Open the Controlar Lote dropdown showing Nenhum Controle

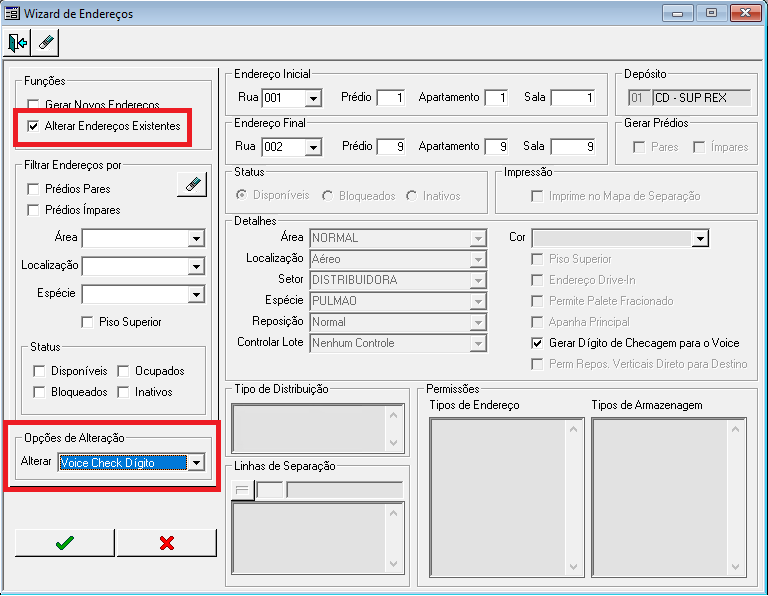tap(477, 343)
